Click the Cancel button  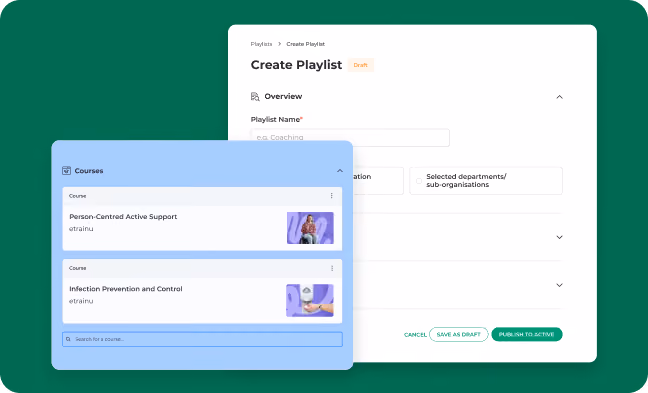point(415,335)
